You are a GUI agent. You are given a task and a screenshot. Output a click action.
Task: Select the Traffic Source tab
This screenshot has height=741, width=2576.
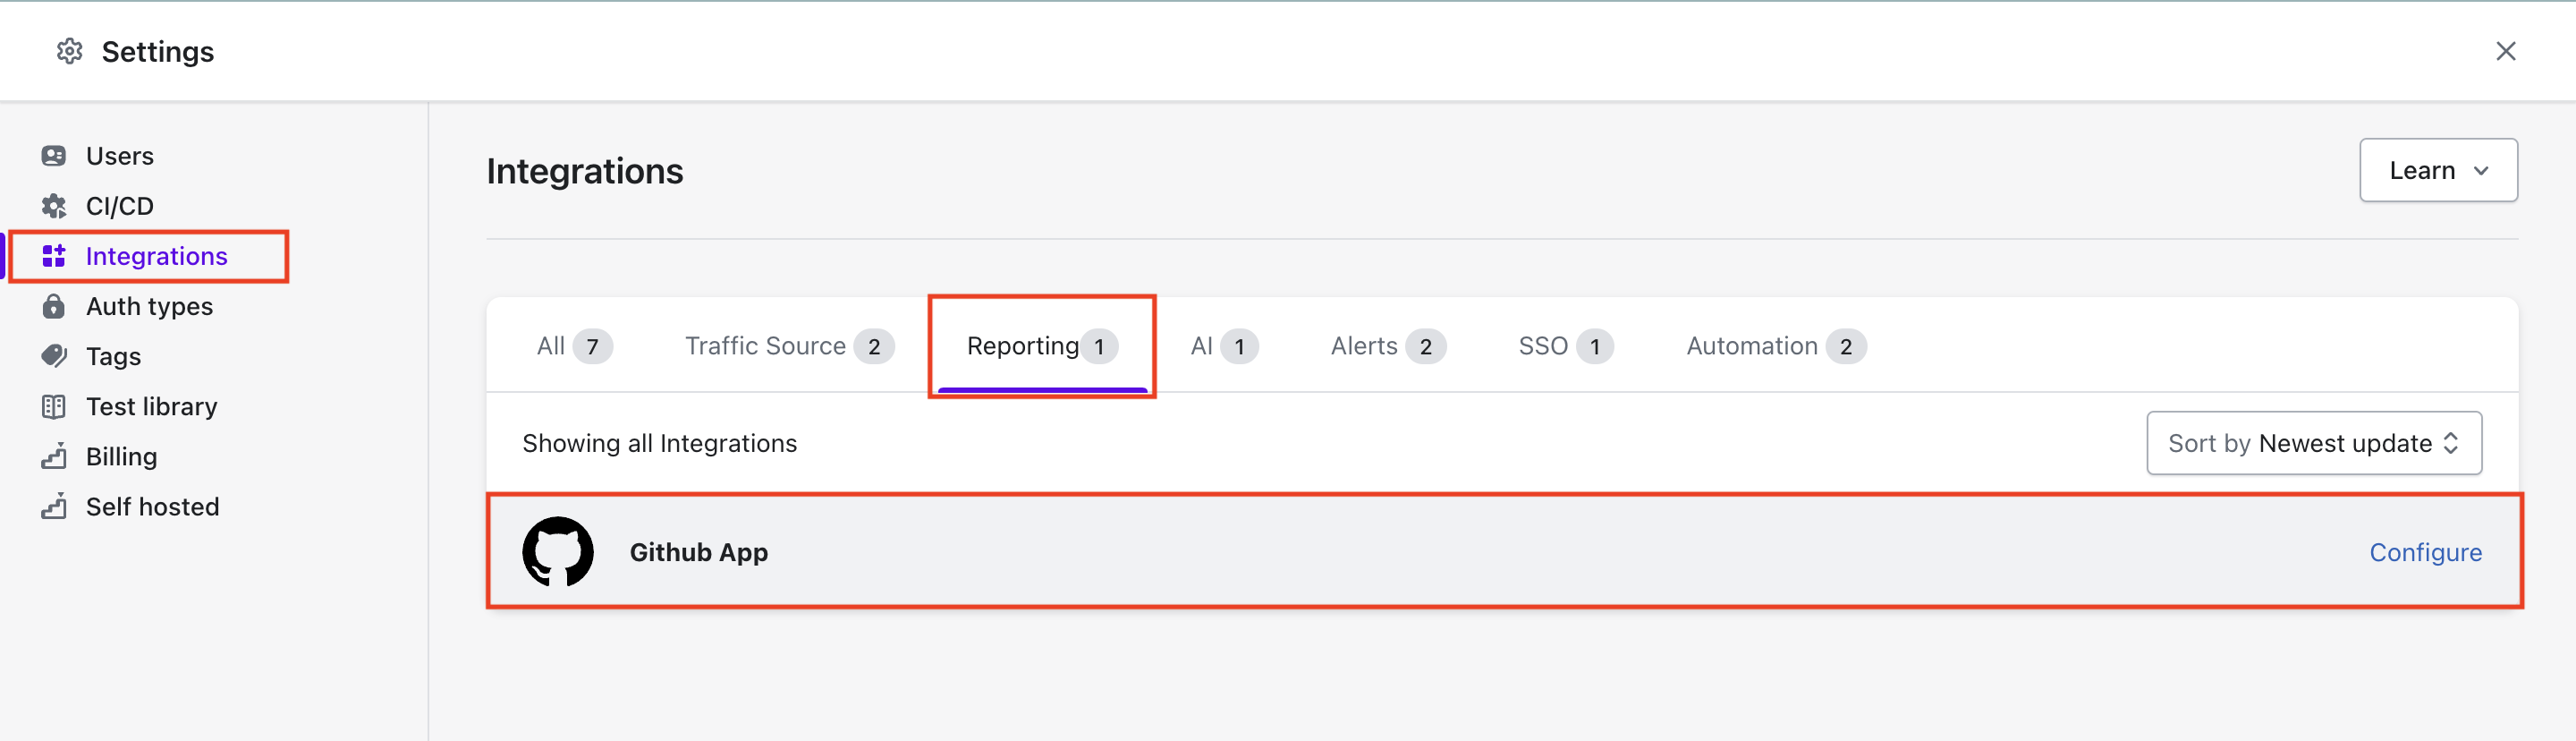coord(788,346)
